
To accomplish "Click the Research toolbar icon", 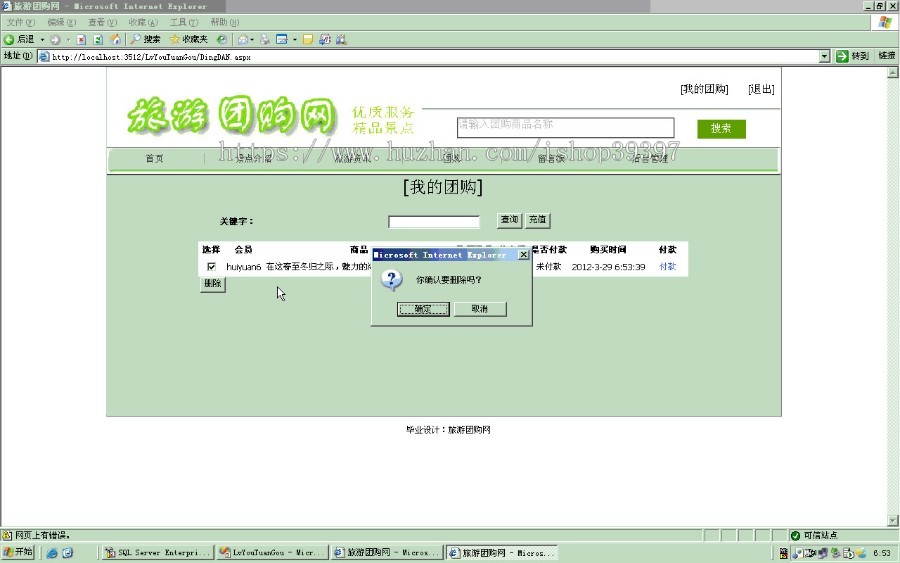I will pyautogui.click(x=342, y=40).
